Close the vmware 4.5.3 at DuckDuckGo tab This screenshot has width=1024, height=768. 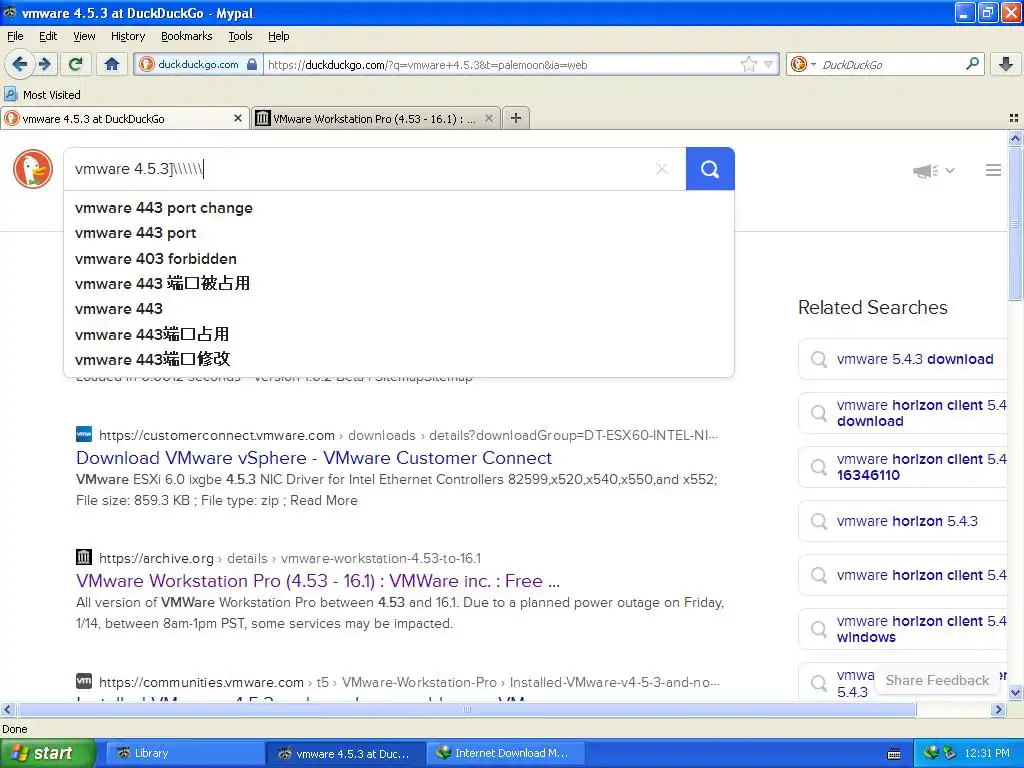[x=238, y=118]
